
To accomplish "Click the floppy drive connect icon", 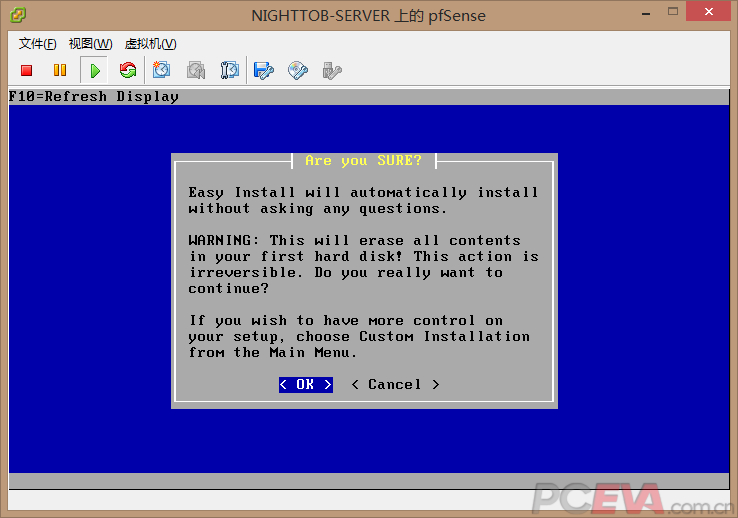I will click(x=264, y=70).
